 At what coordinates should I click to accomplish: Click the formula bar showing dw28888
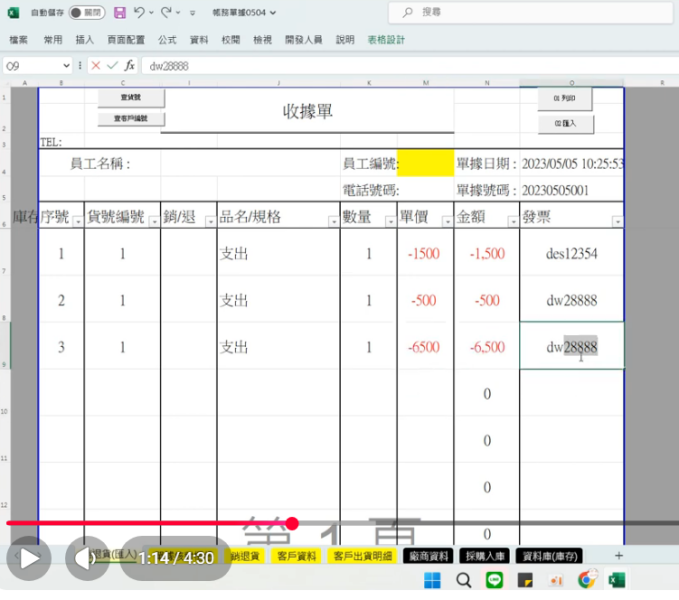[409, 66]
